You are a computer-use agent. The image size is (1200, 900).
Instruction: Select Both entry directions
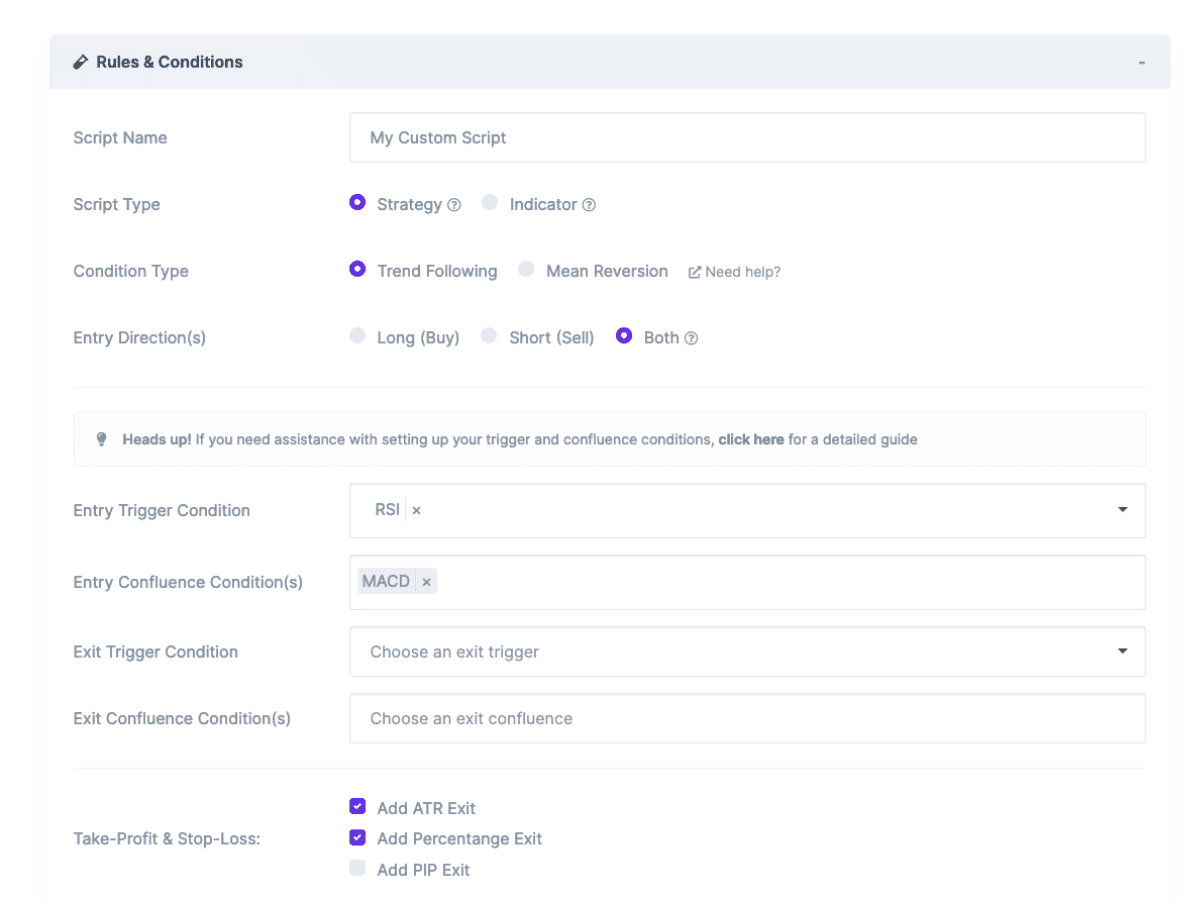pyautogui.click(x=624, y=336)
